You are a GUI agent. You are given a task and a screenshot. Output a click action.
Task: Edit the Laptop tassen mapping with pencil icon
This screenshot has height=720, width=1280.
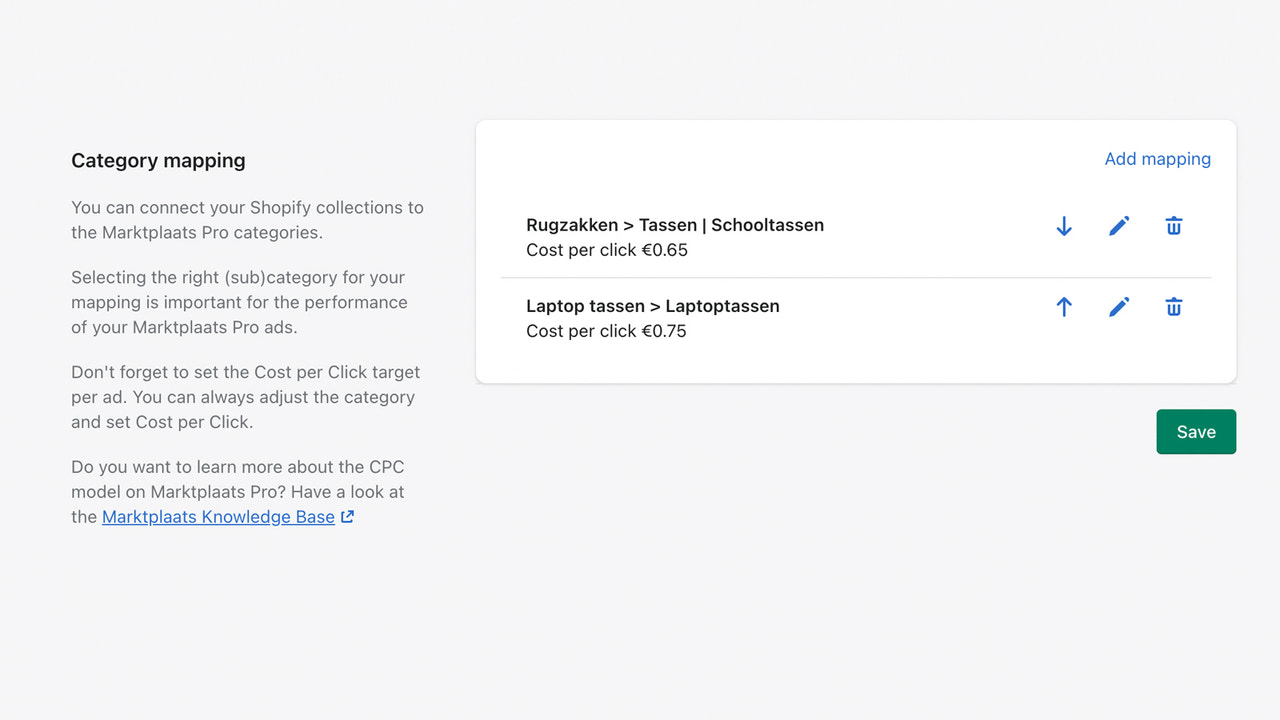1118,307
